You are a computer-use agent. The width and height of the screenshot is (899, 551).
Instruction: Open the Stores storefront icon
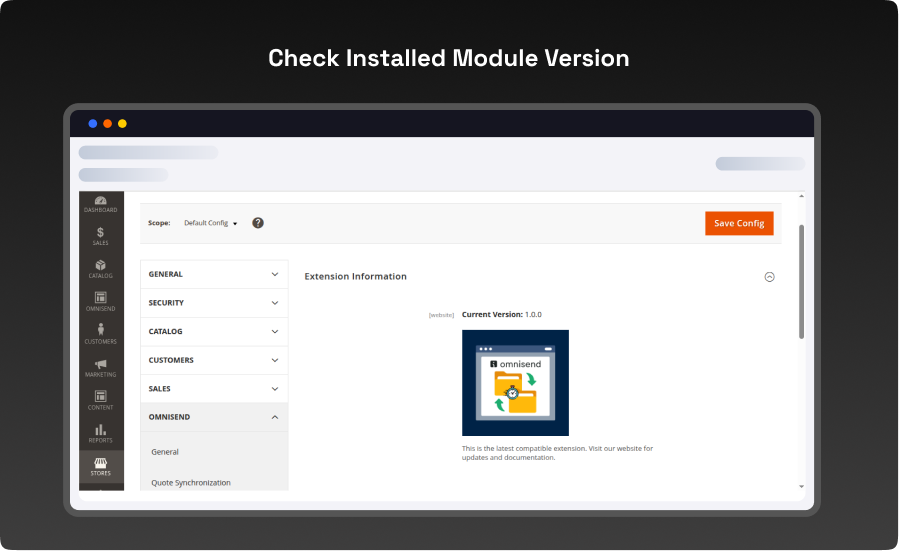point(101,466)
